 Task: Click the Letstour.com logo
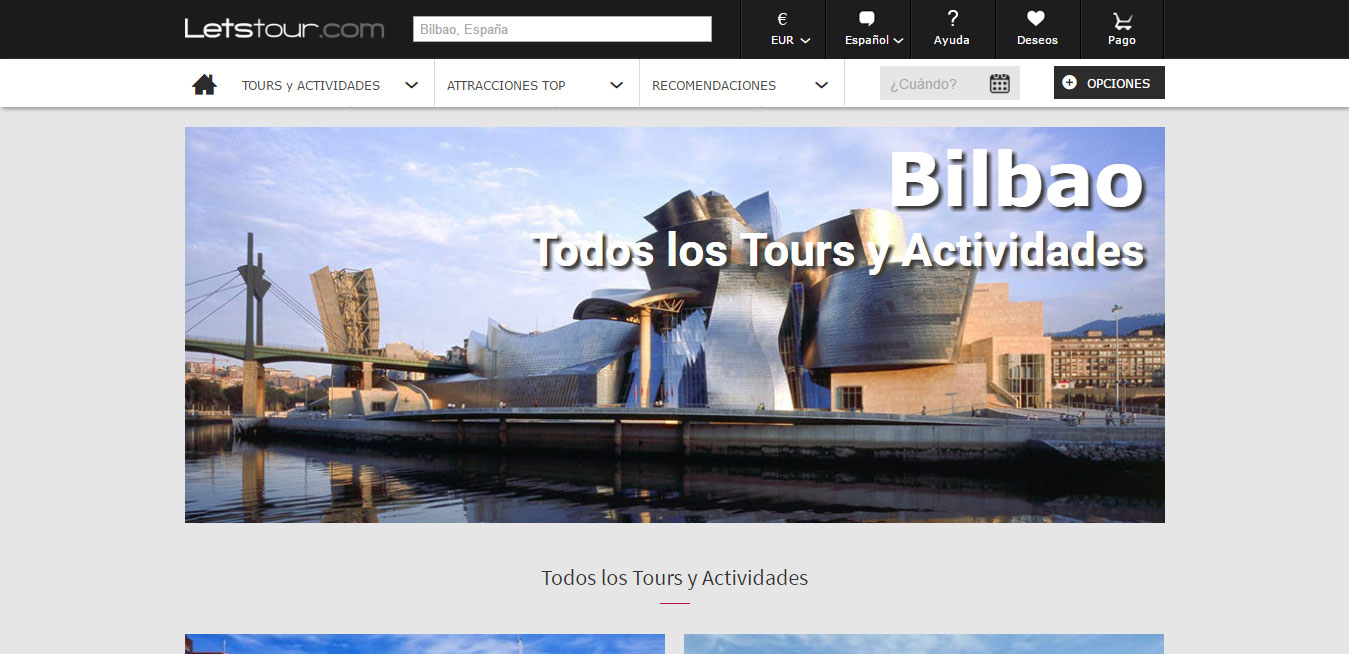(x=284, y=28)
